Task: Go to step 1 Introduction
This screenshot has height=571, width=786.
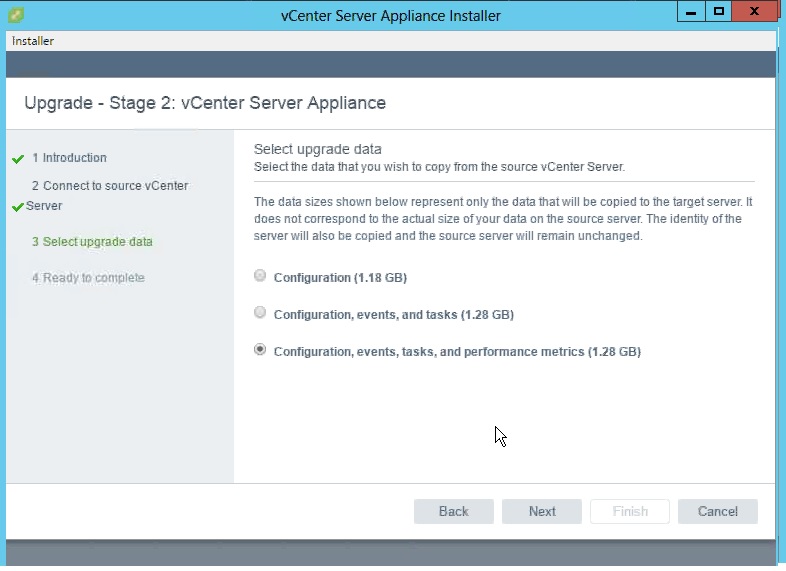Action: (x=74, y=158)
